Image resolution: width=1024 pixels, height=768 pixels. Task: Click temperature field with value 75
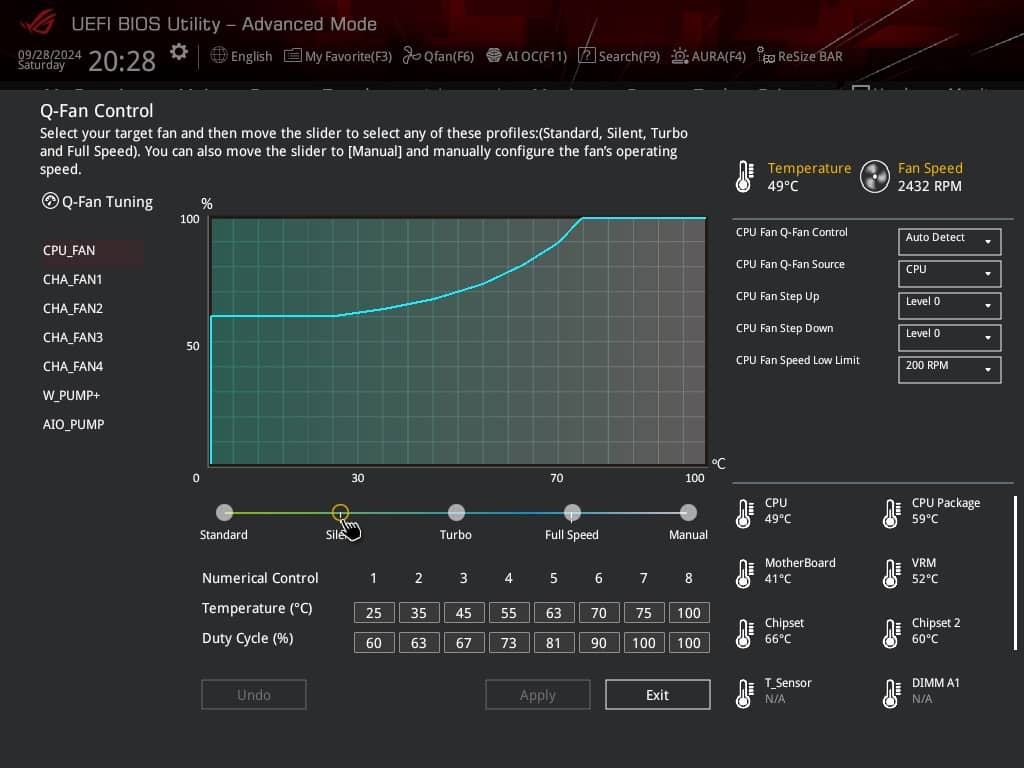click(x=644, y=613)
